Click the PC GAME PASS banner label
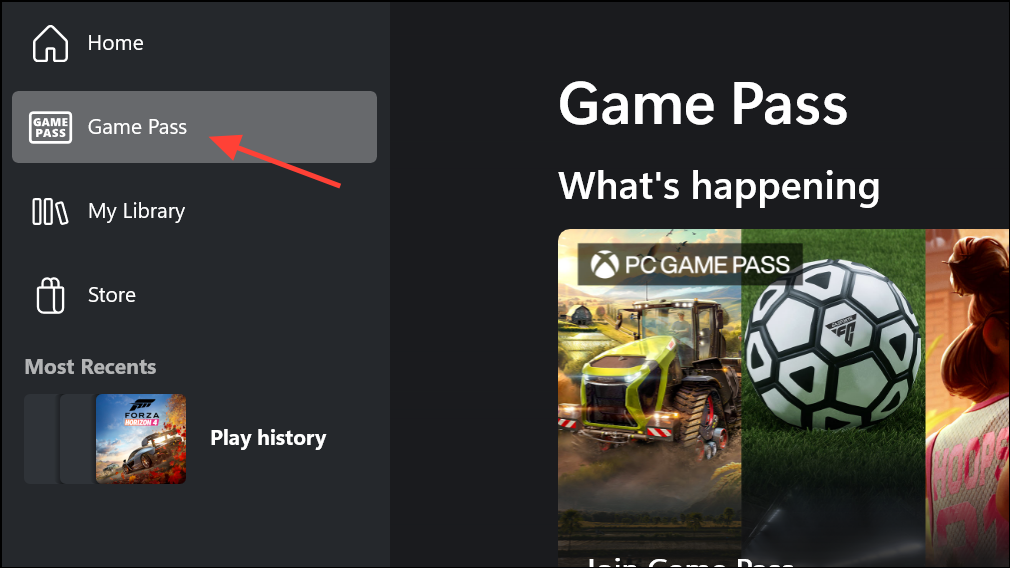This screenshot has width=1010, height=568. point(707,265)
